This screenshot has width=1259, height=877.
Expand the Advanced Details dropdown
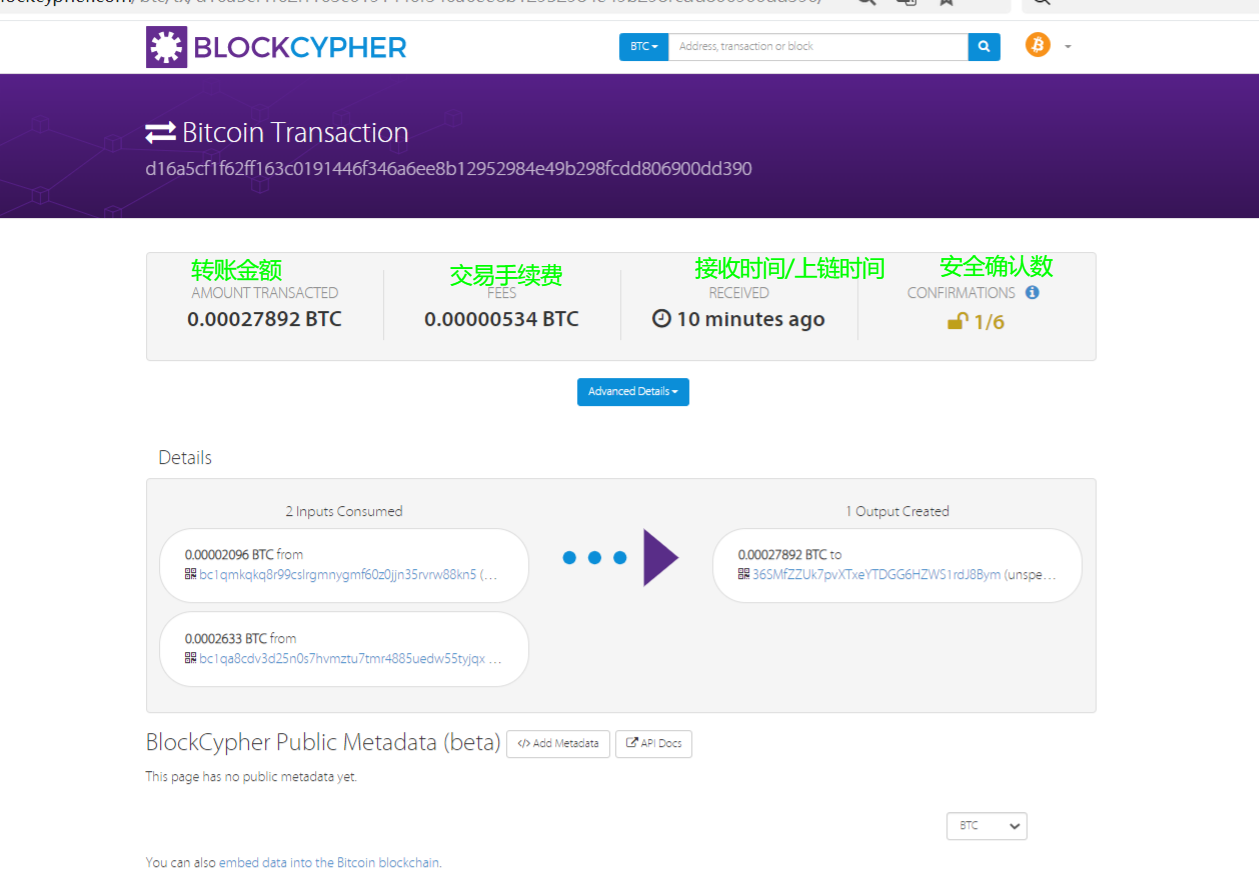(633, 392)
